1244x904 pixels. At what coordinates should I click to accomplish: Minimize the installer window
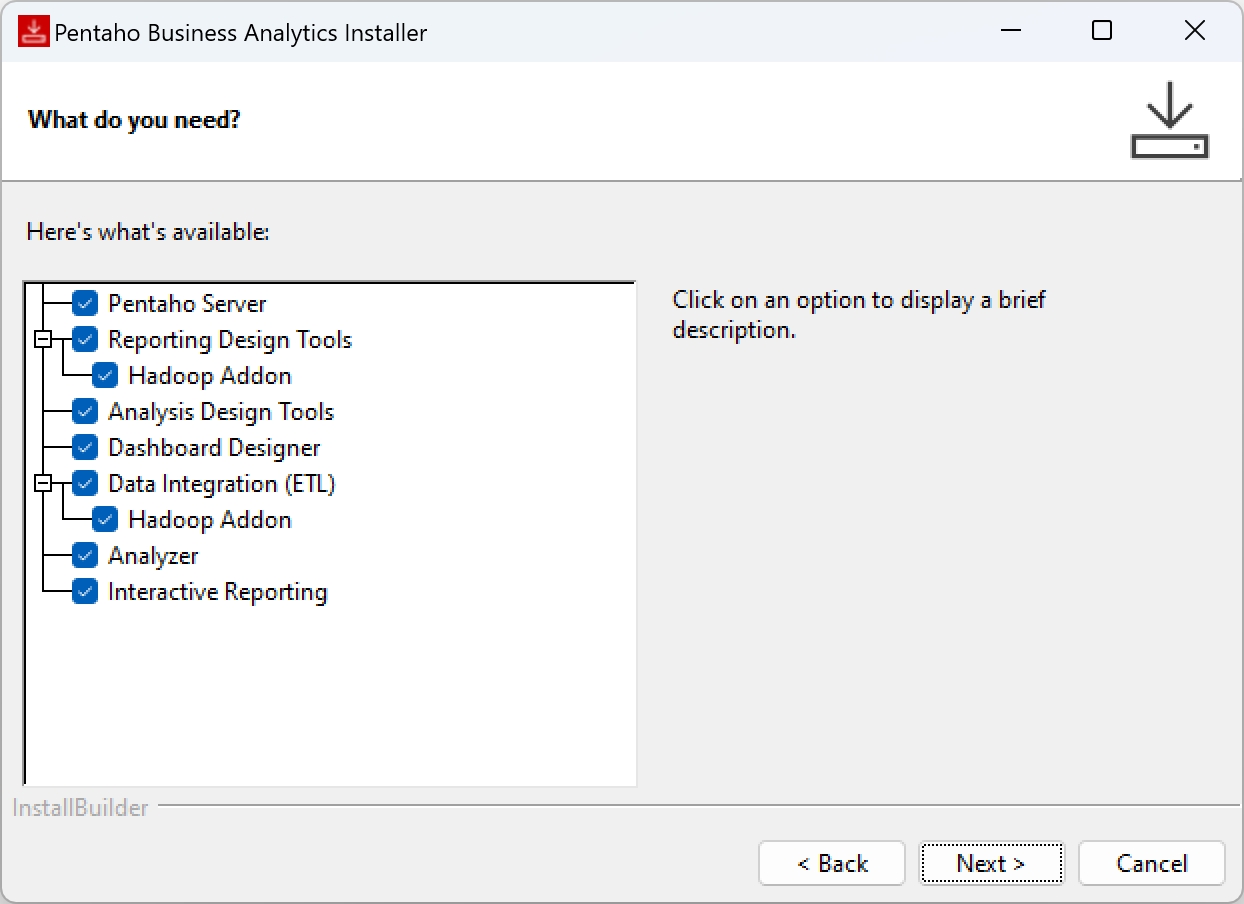1010,31
